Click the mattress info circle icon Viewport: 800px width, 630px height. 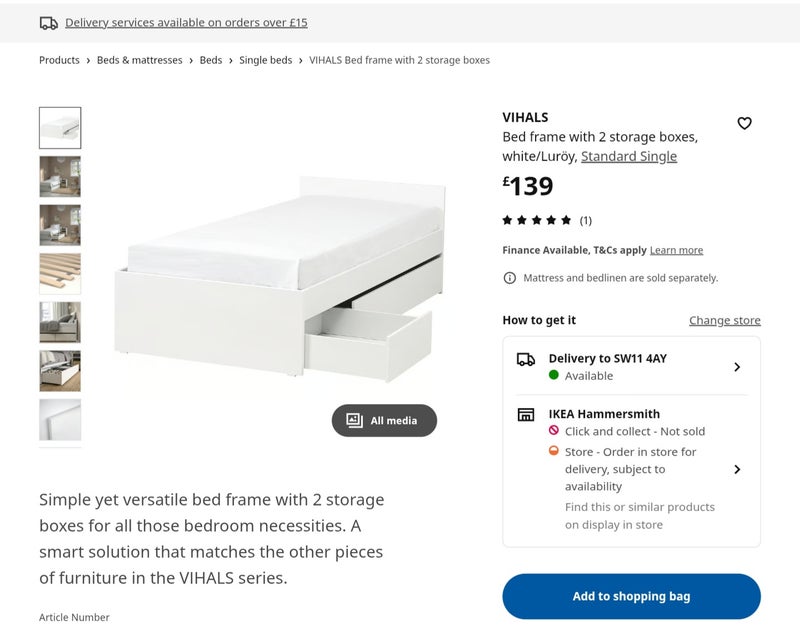pyautogui.click(x=510, y=278)
